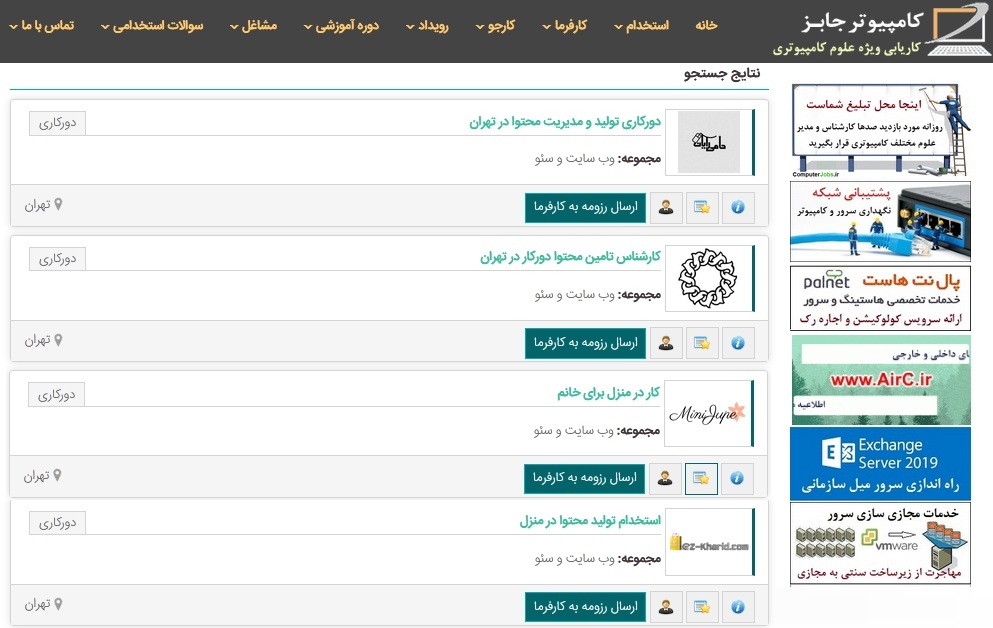
Task: Click employer profile icon for استخدام تولید محتوا در منزل job
Action: pos(666,606)
